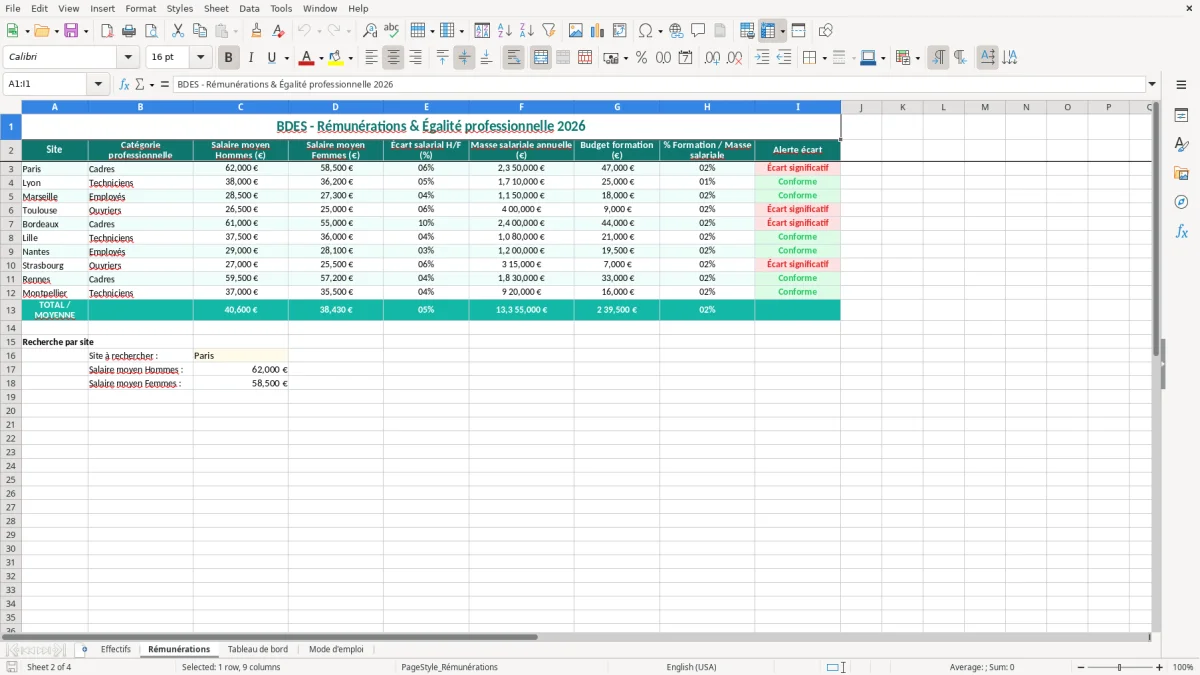Image resolution: width=1200 pixels, height=675 pixels.
Task: Switch to Tableau de bord tab
Action: [258, 649]
